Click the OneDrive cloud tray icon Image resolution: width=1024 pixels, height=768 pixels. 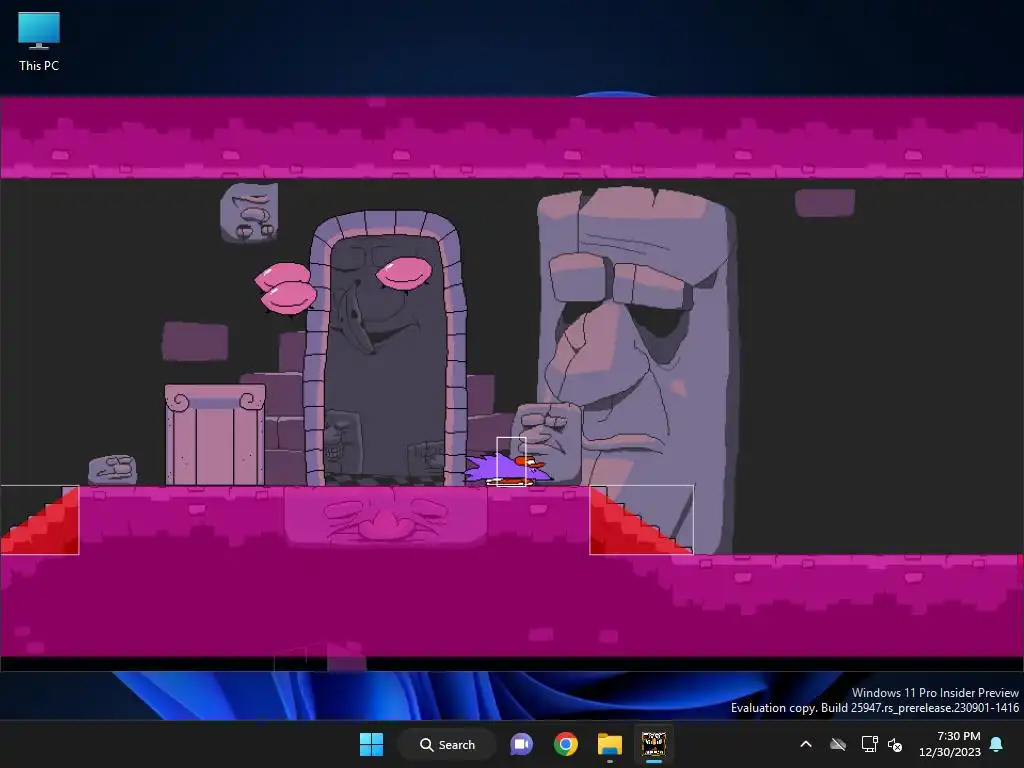coord(838,744)
